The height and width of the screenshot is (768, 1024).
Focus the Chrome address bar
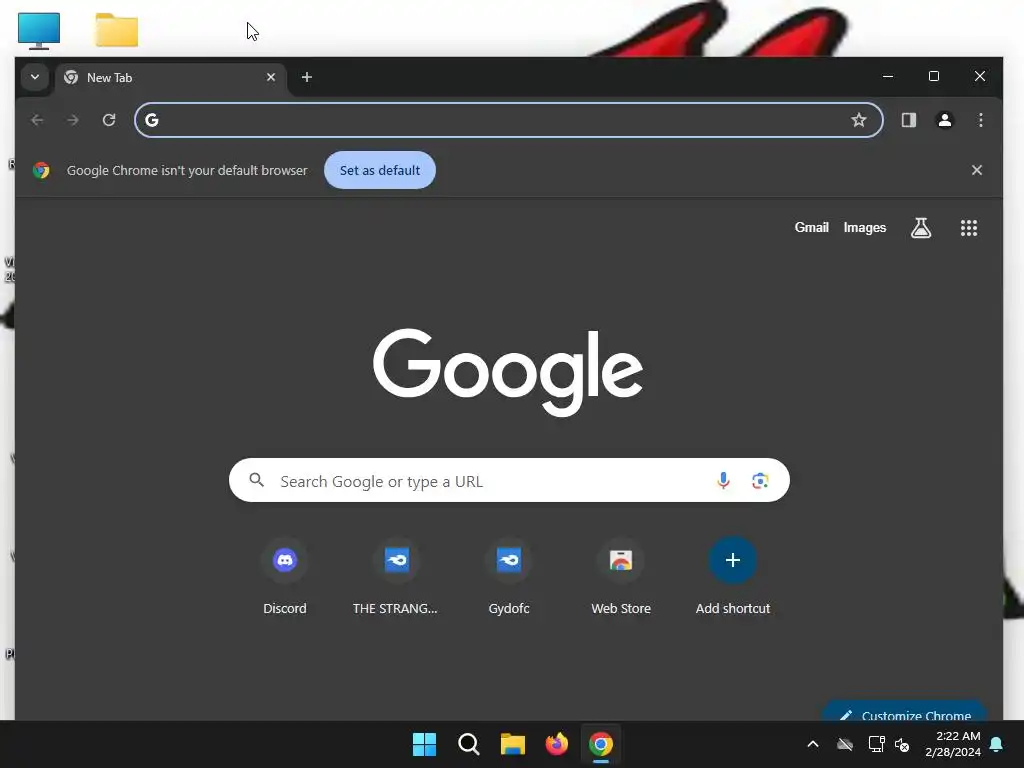pyautogui.click(x=509, y=120)
